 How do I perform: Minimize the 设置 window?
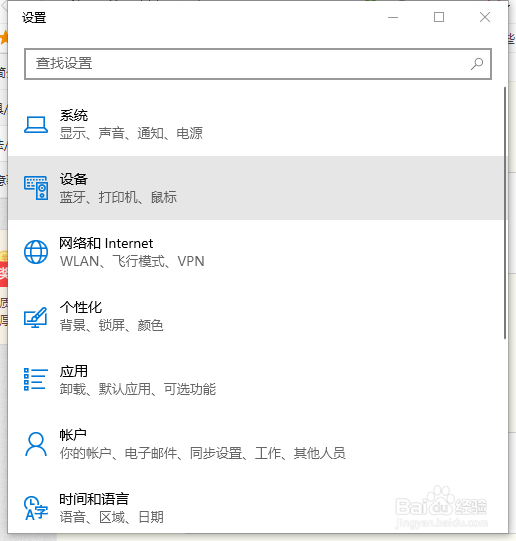point(393,17)
